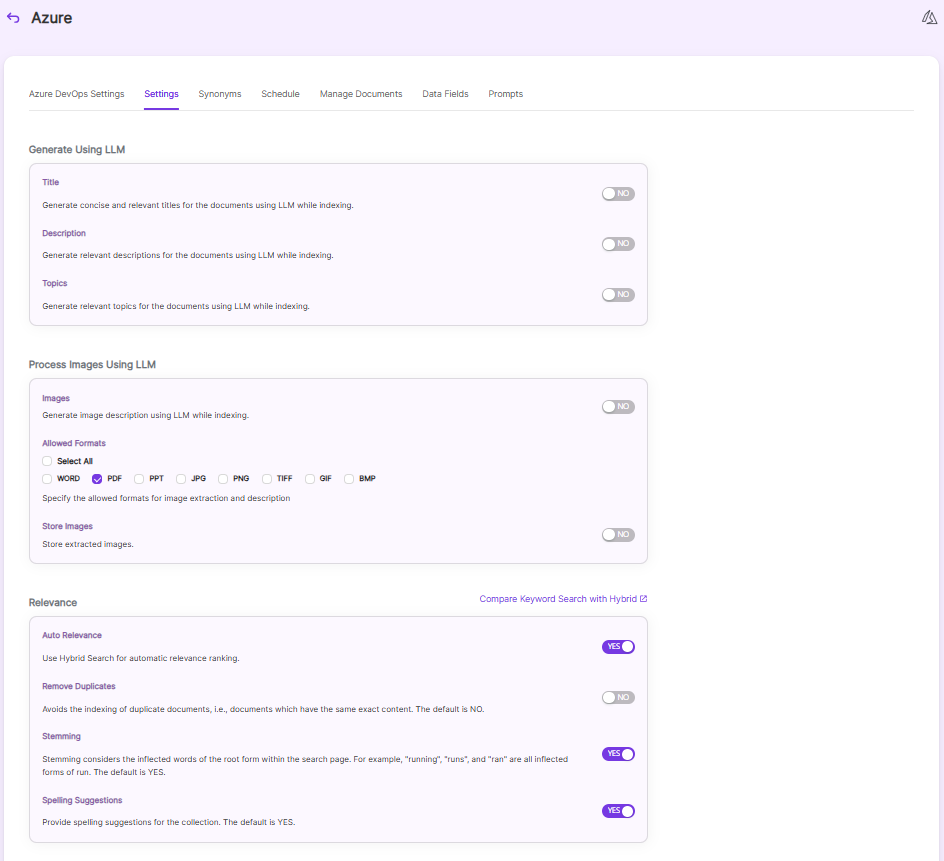The image size is (944, 861).
Task: Check the PPT format checkbox
Action: point(139,479)
